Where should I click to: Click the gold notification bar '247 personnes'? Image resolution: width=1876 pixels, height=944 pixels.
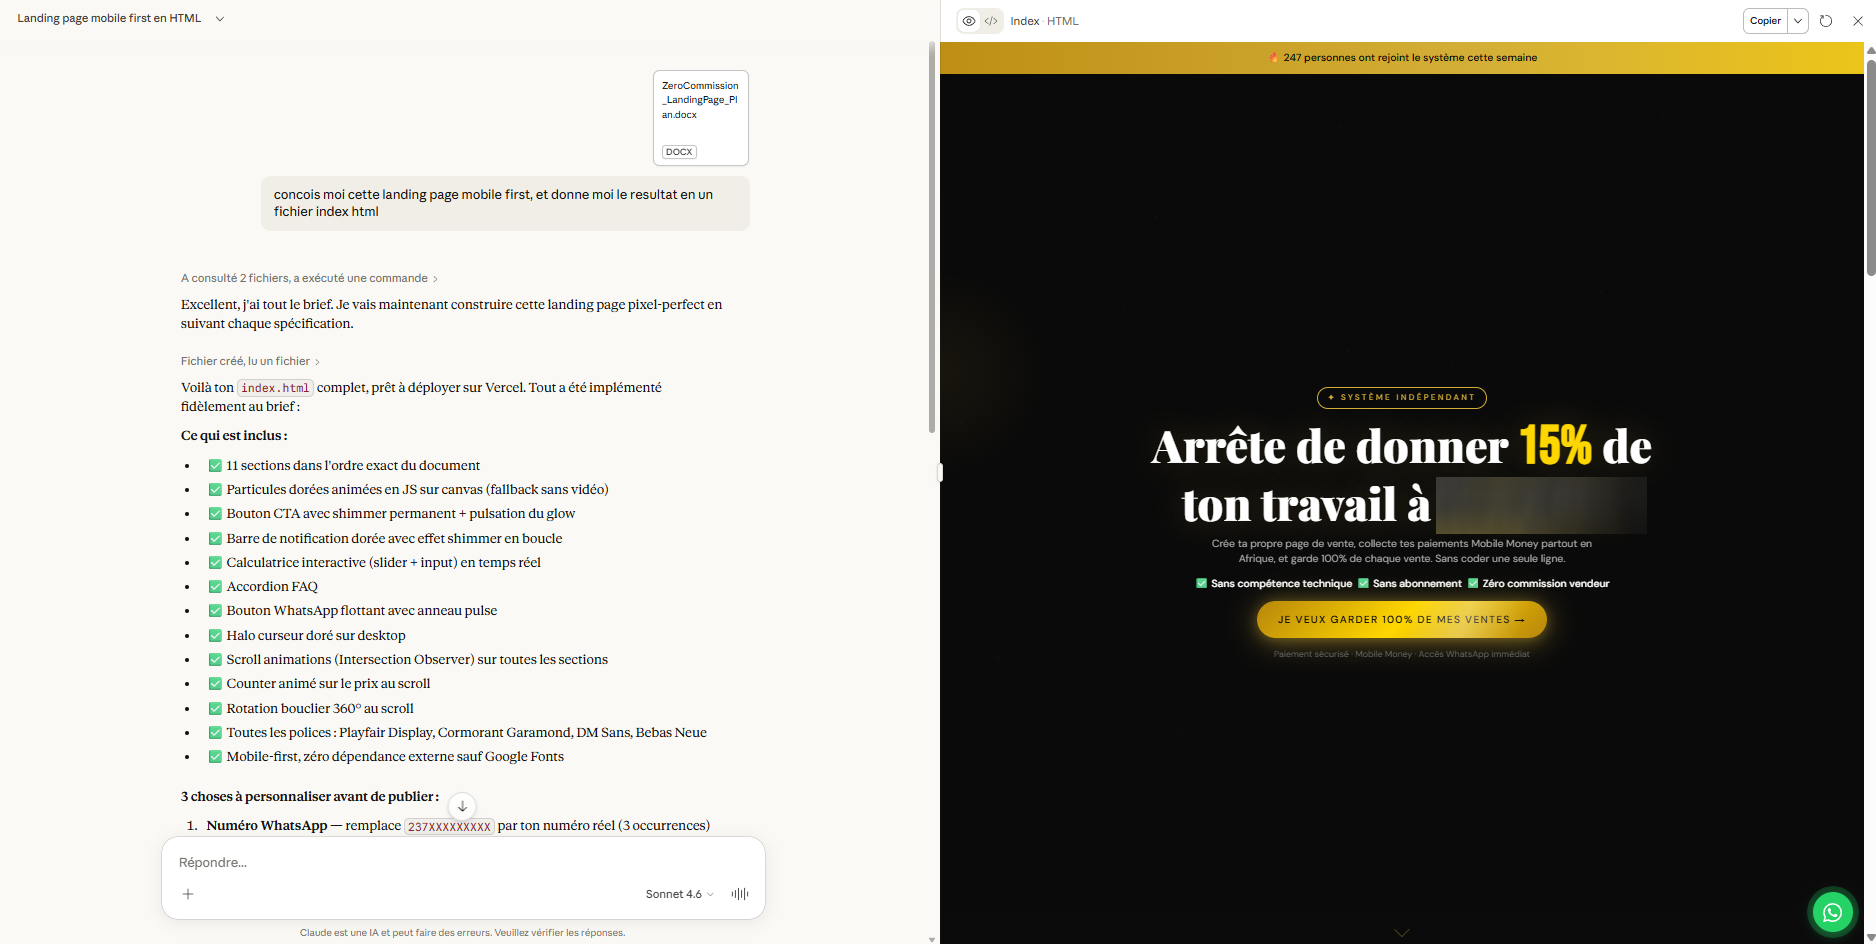pos(1402,58)
